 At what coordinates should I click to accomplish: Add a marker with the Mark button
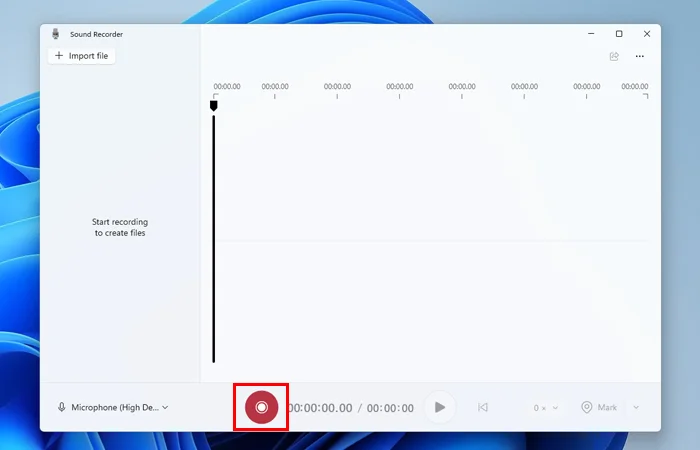[599, 407]
